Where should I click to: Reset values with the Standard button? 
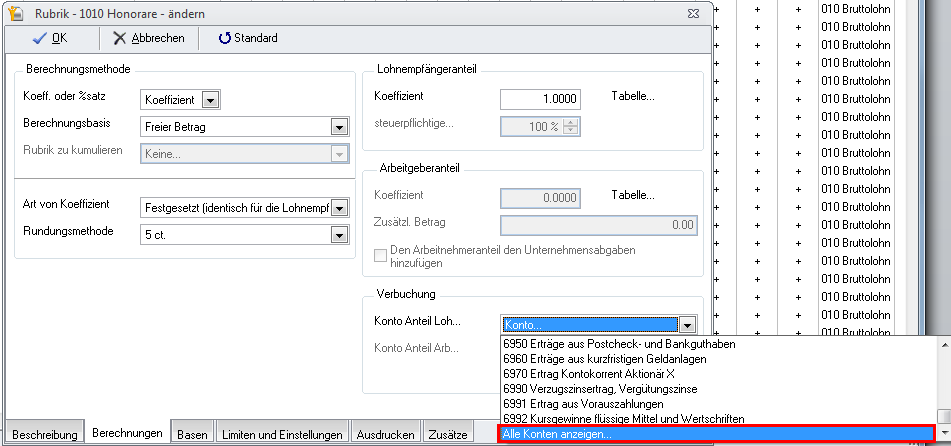coord(247,38)
